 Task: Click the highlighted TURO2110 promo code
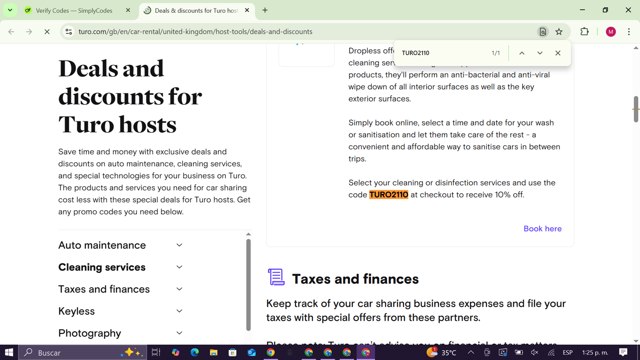click(389, 195)
